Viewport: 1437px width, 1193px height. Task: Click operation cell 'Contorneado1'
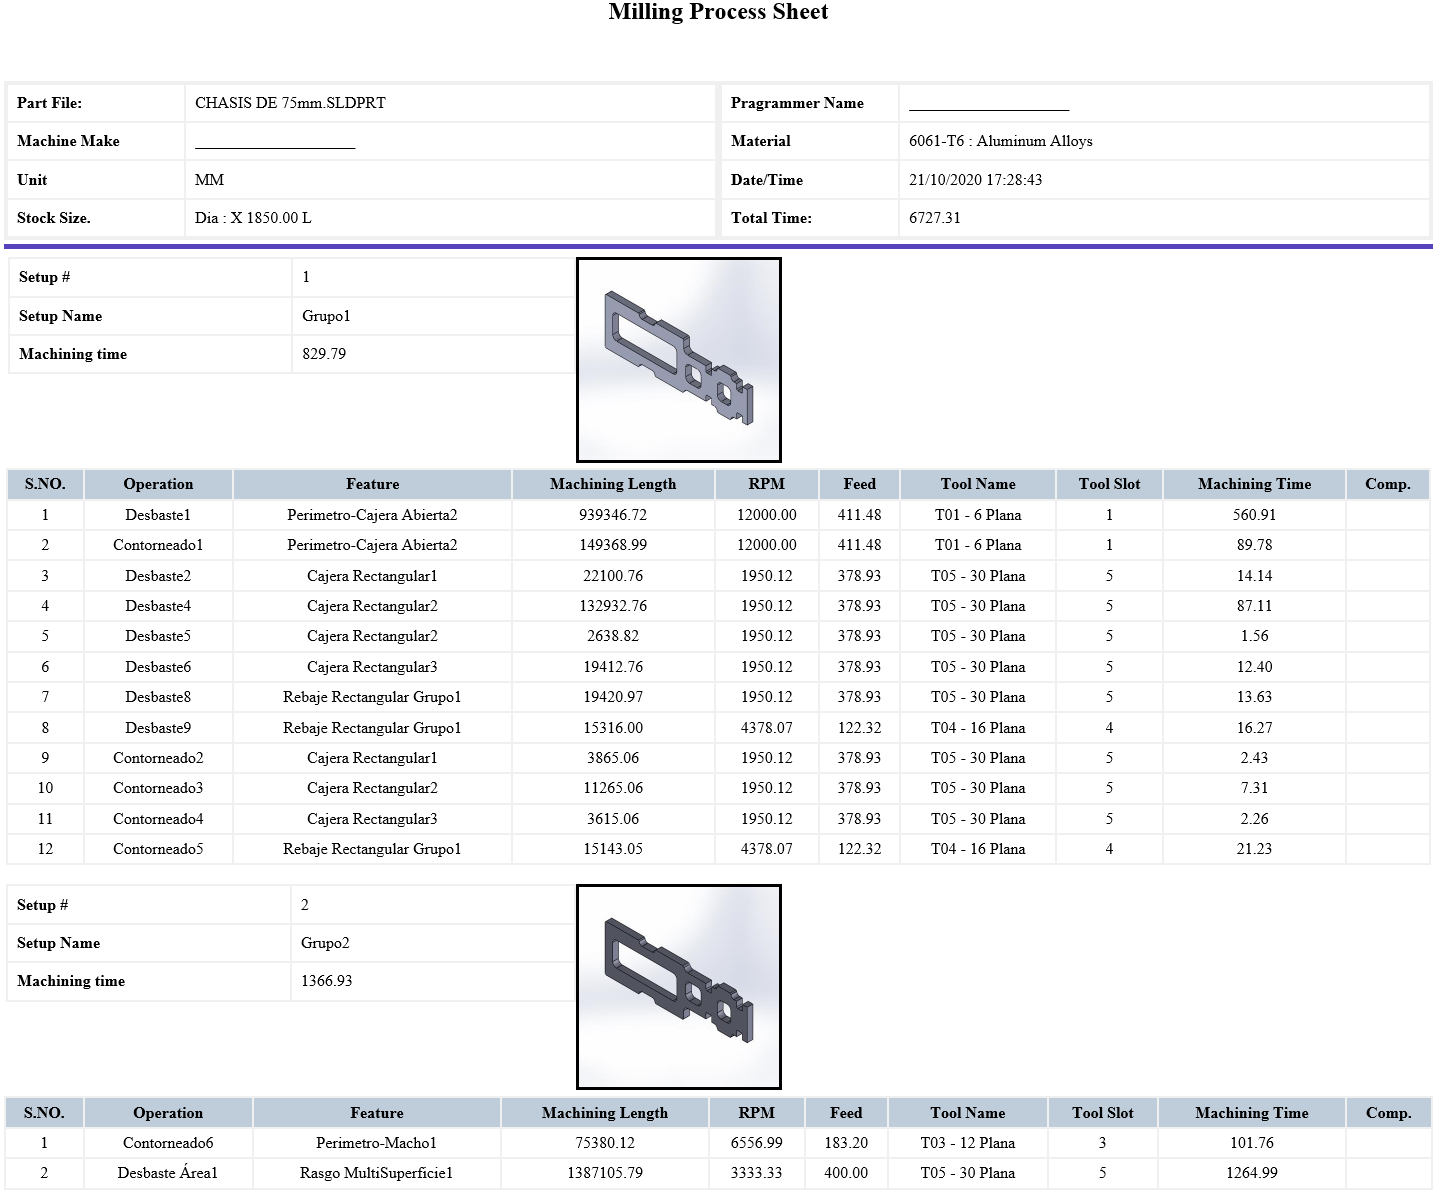pyautogui.click(x=158, y=545)
